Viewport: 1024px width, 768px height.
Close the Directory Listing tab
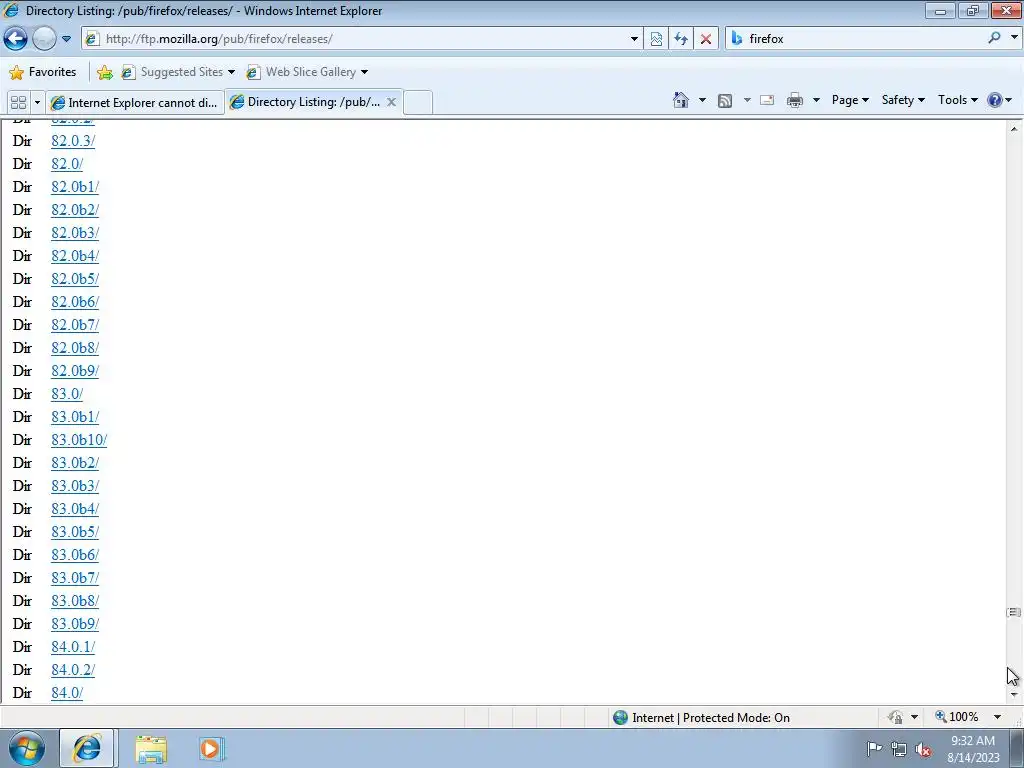(391, 102)
